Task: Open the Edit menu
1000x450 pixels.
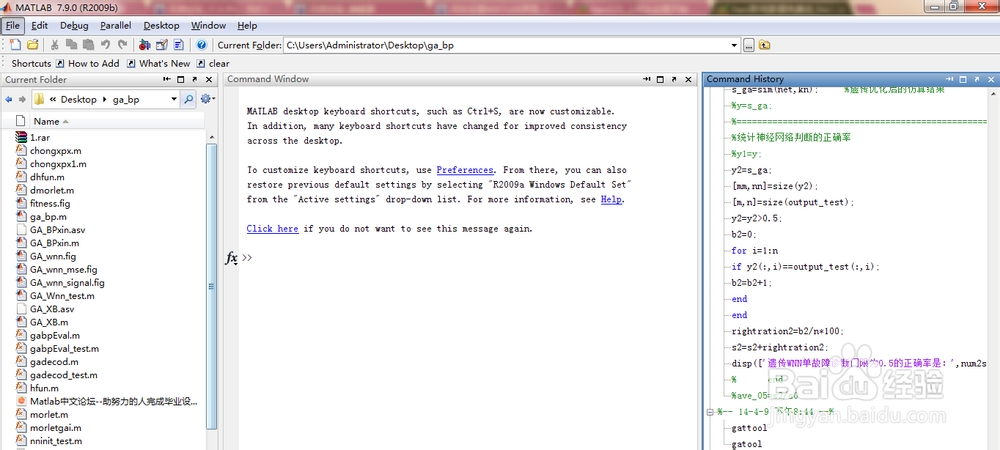Action: click(x=40, y=25)
